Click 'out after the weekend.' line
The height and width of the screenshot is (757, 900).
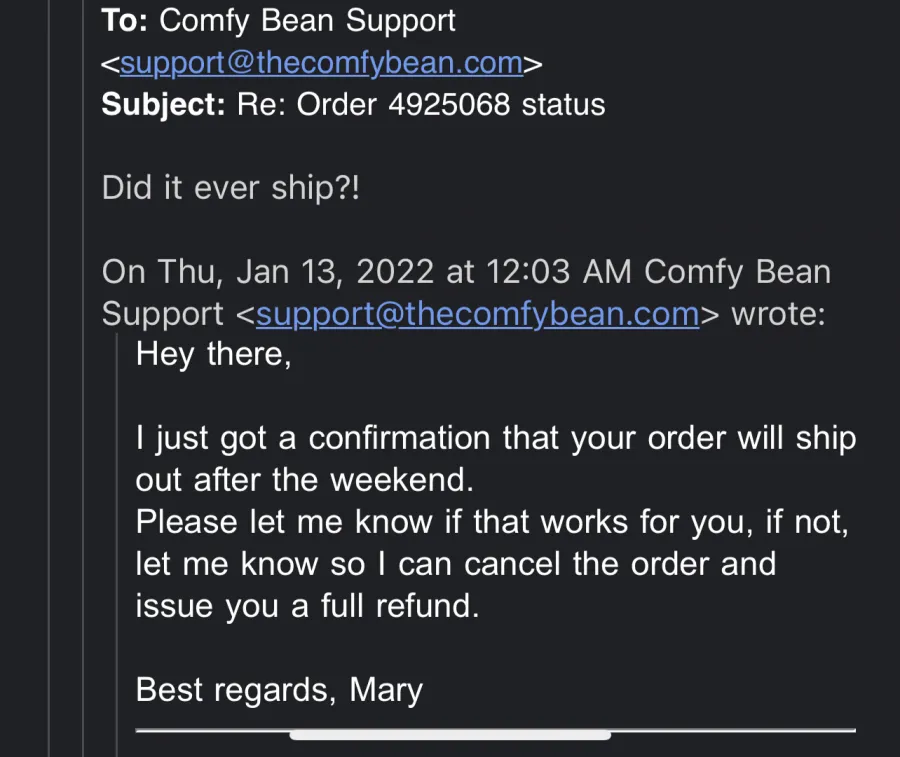(305, 480)
